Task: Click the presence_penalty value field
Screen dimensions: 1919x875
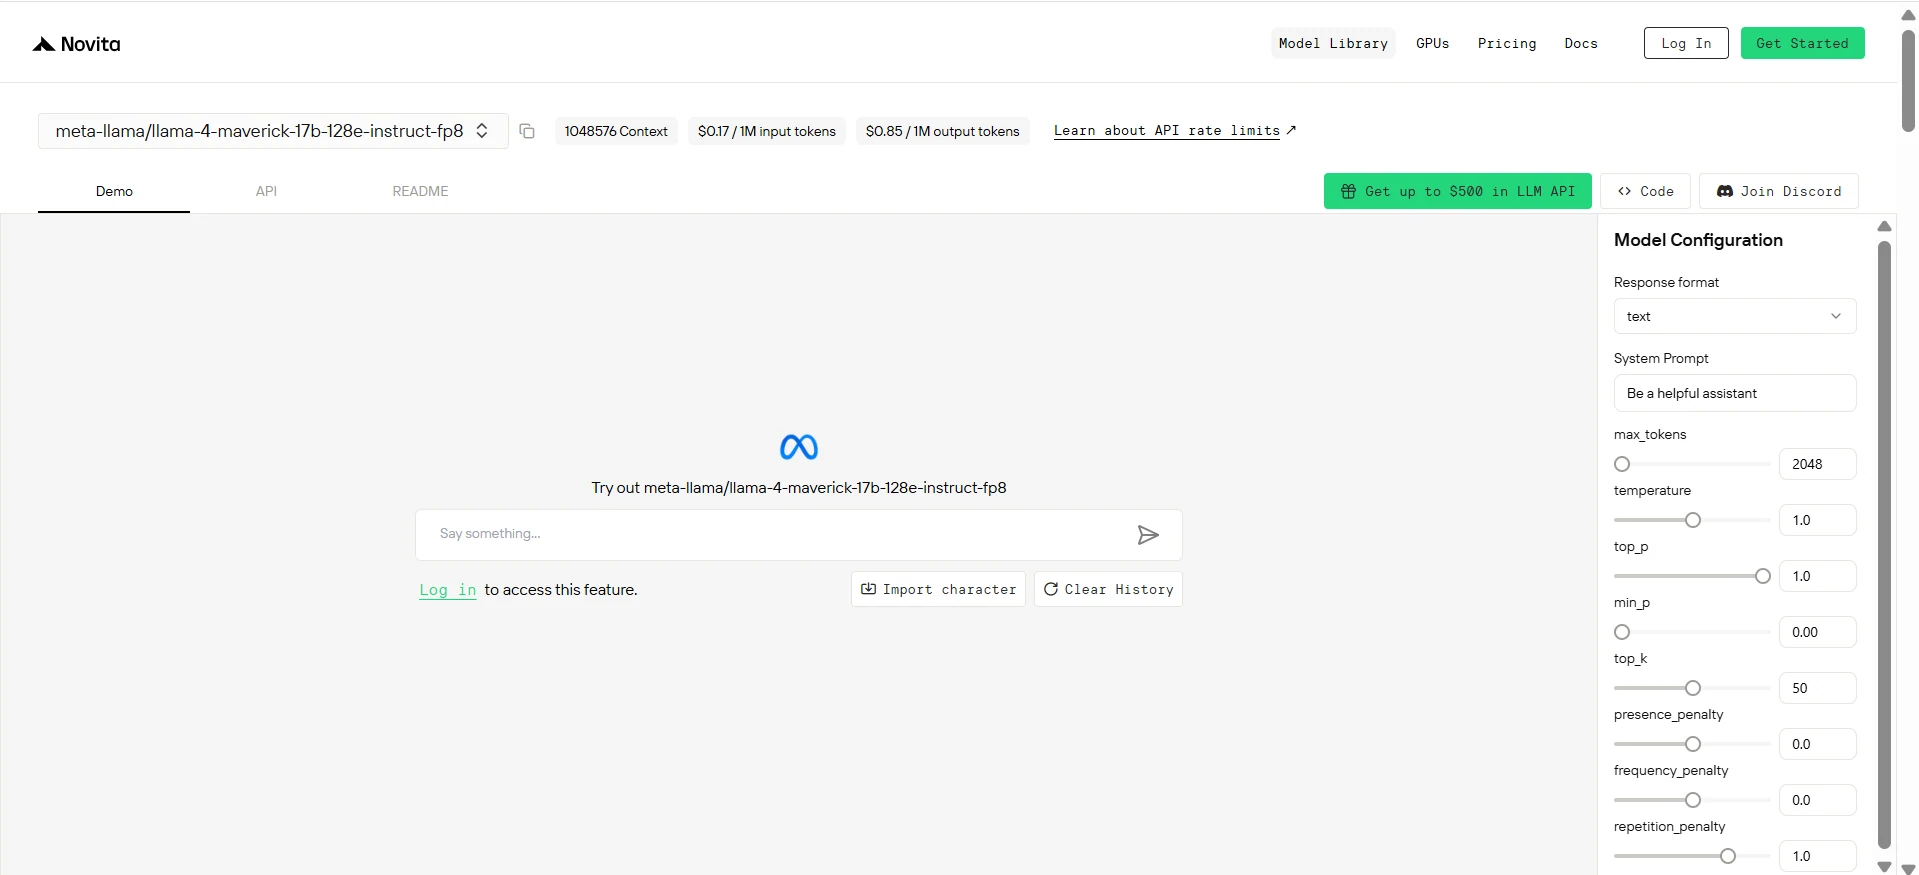Action: pyautogui.click(x=1818, y=744)
